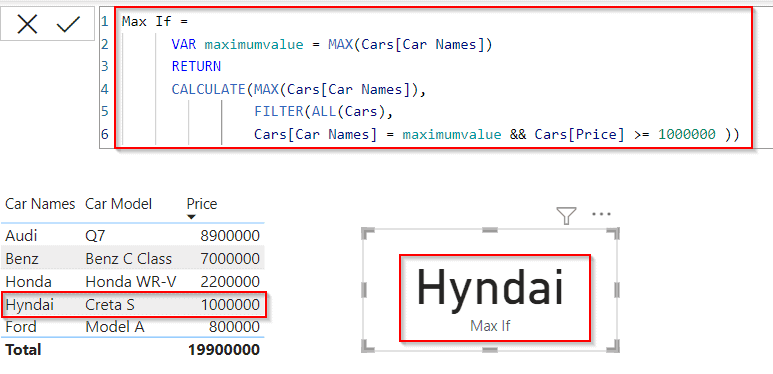The height and width of the screenshot is (374, 773).
Task: Select the Creta S cell
Action: (110, 305)
